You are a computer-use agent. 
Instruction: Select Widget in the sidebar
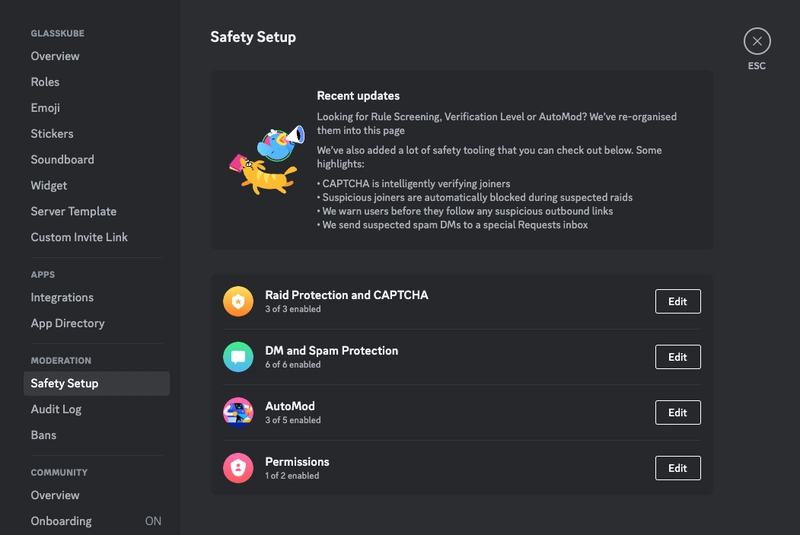click(96, 186)
